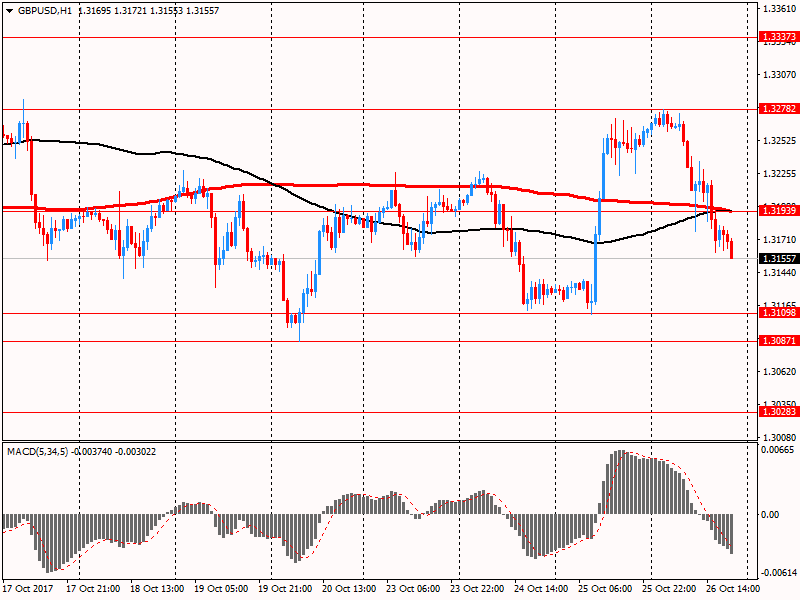The width and height of the screenshot is (800, 600).
Task: Click the 26 Oct 14:00 time label
Action: click(x=733, y=589)
